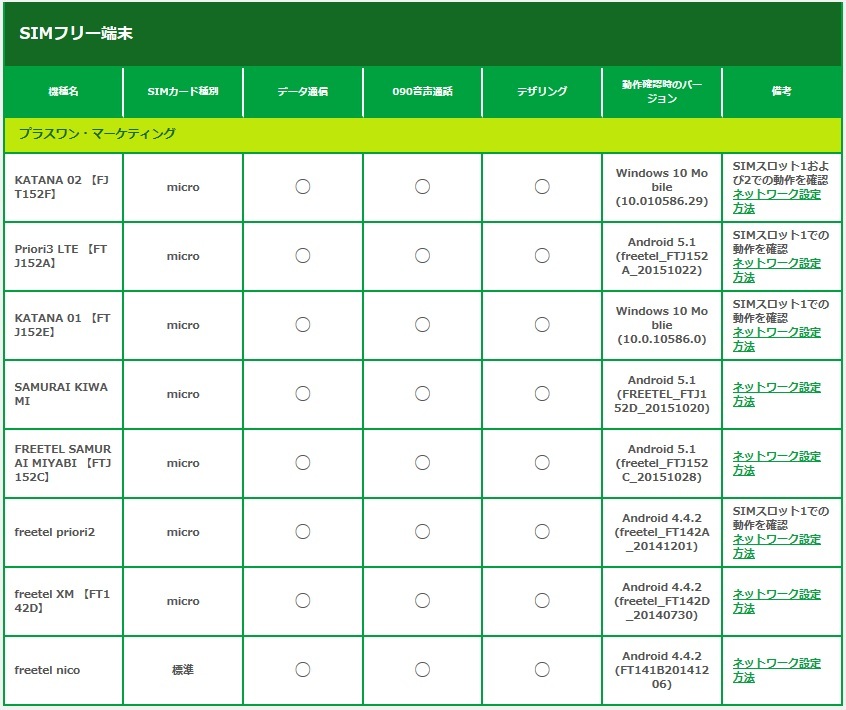
Task: Click the テザリング circle mark for freetel priori2
Action: [x=542, y=532]
